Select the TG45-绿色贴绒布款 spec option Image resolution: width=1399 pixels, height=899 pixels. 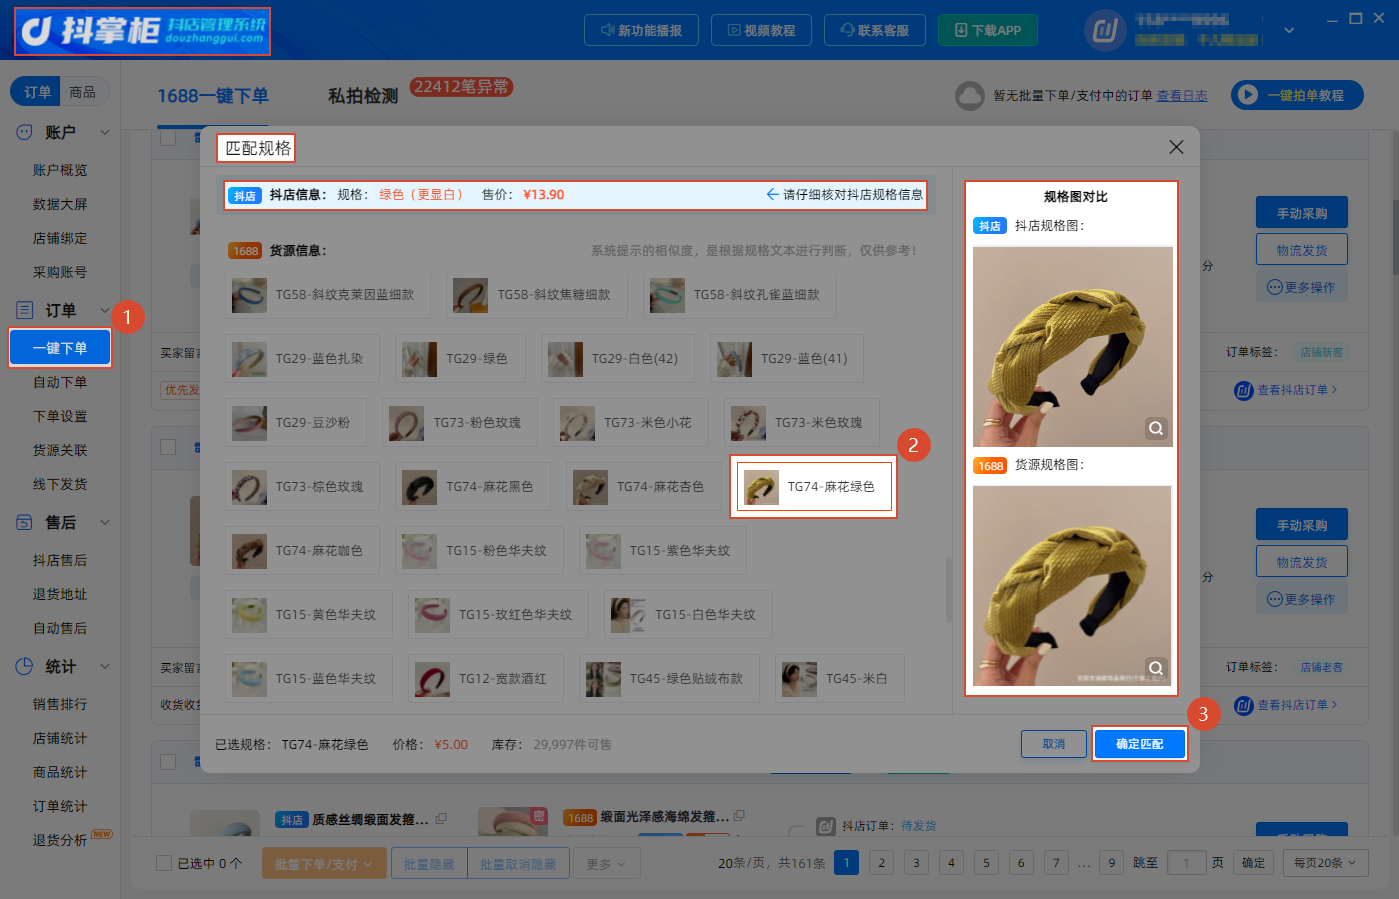click(x=669, y=678)
